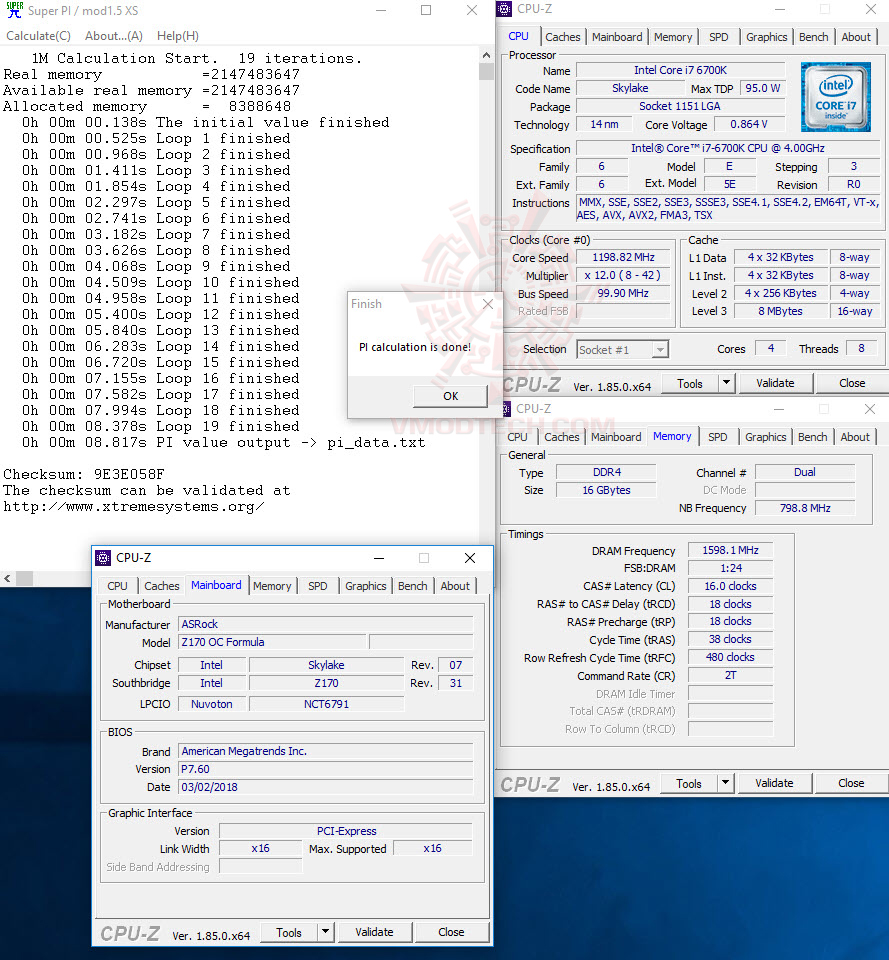The width and height of the screenshot is (889, 960).
Task: Open Memory tab in Mainboard CPU-Z window
Action: pos(272,586)
